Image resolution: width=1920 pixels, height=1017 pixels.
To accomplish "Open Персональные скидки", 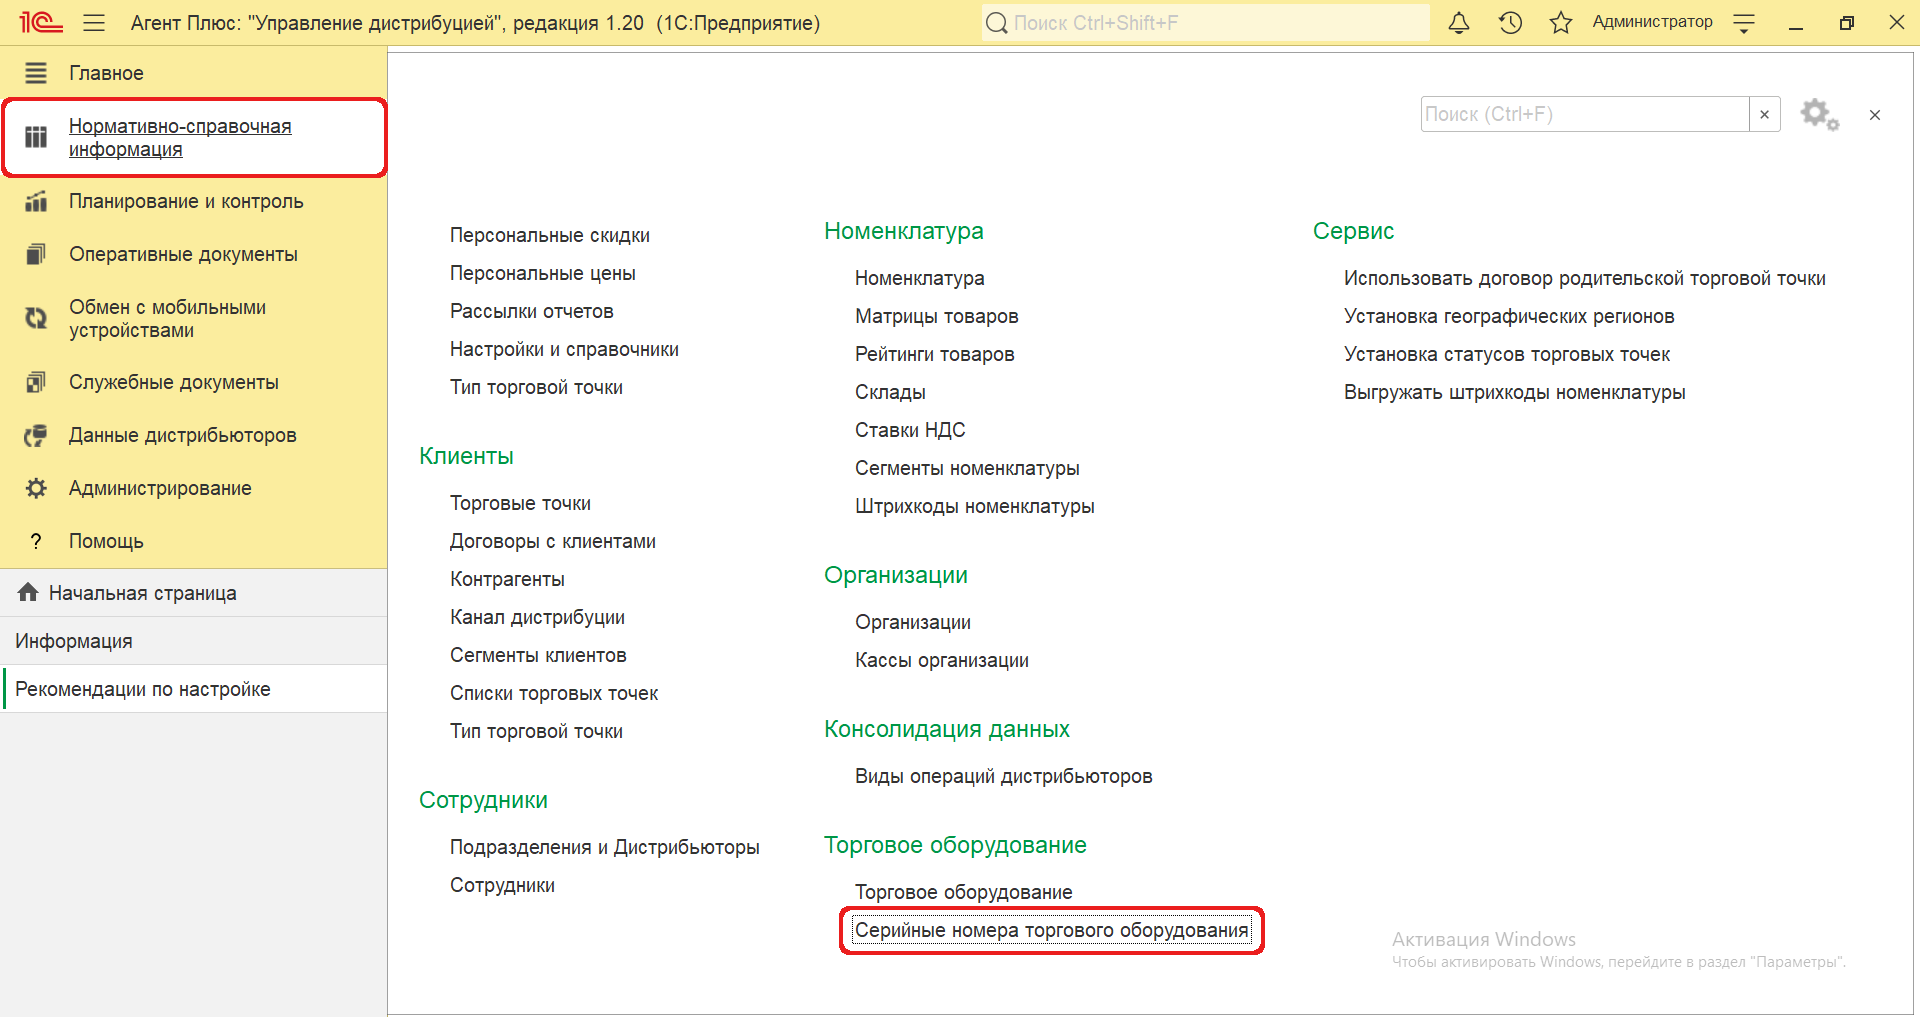I will [x=549, y=235].
